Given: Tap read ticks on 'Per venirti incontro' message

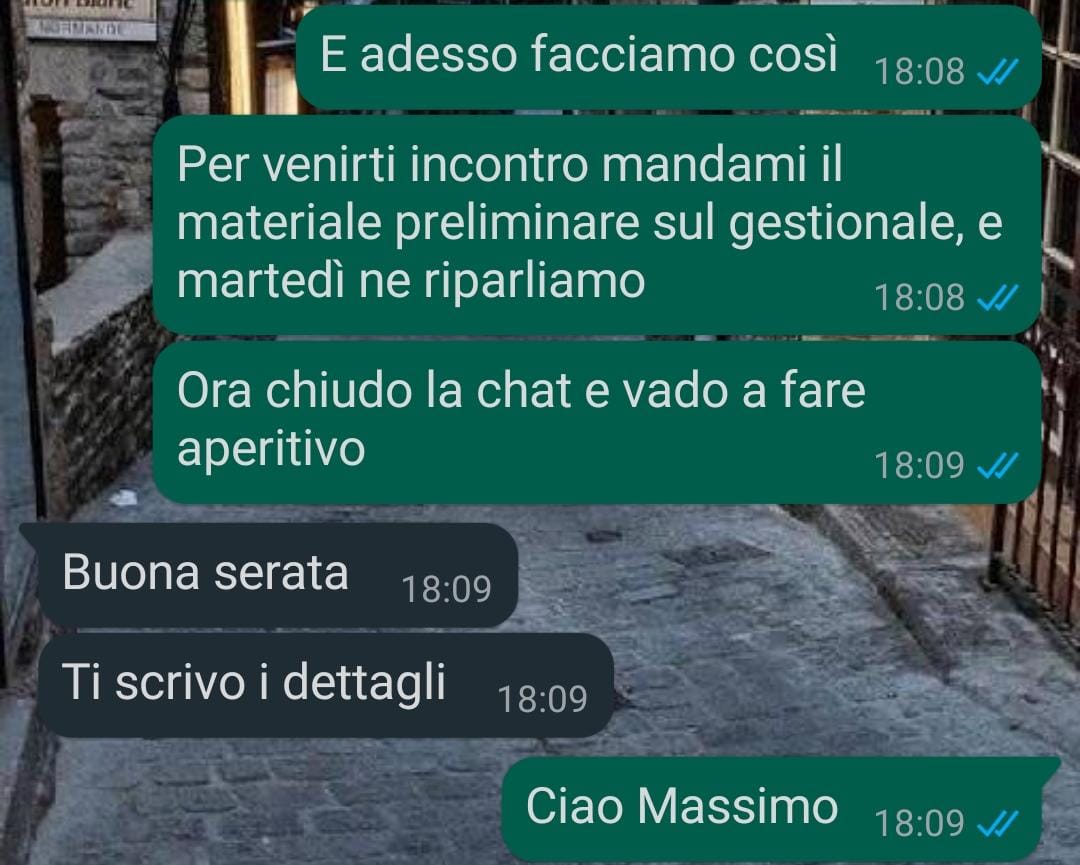Looking at the screenshot, I should coord(998,298).
